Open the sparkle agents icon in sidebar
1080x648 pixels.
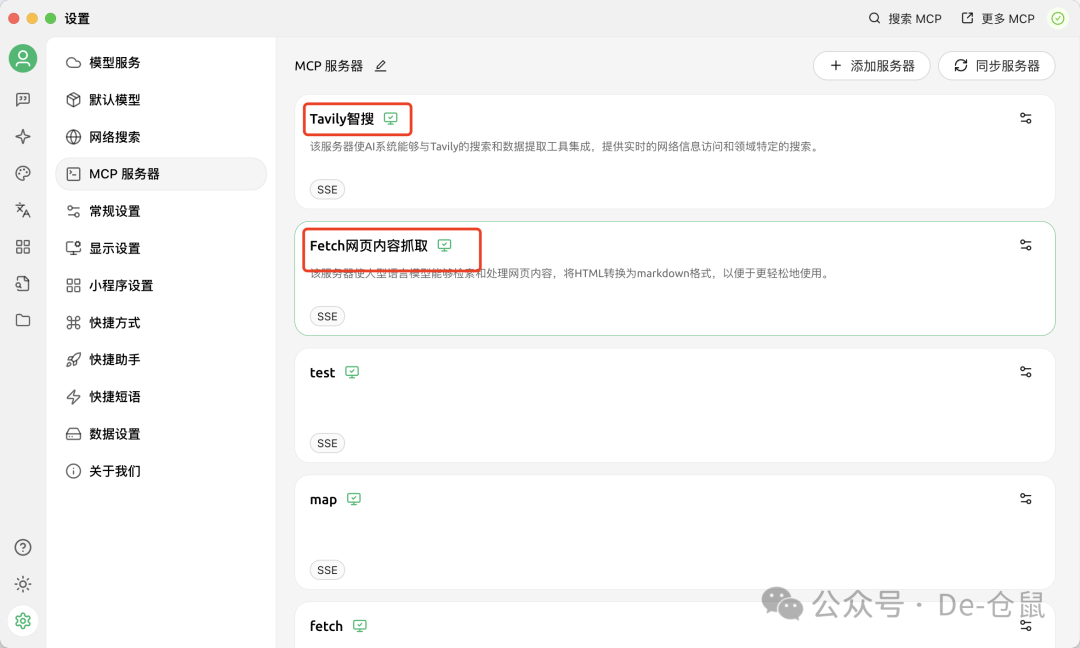(23, 137)
